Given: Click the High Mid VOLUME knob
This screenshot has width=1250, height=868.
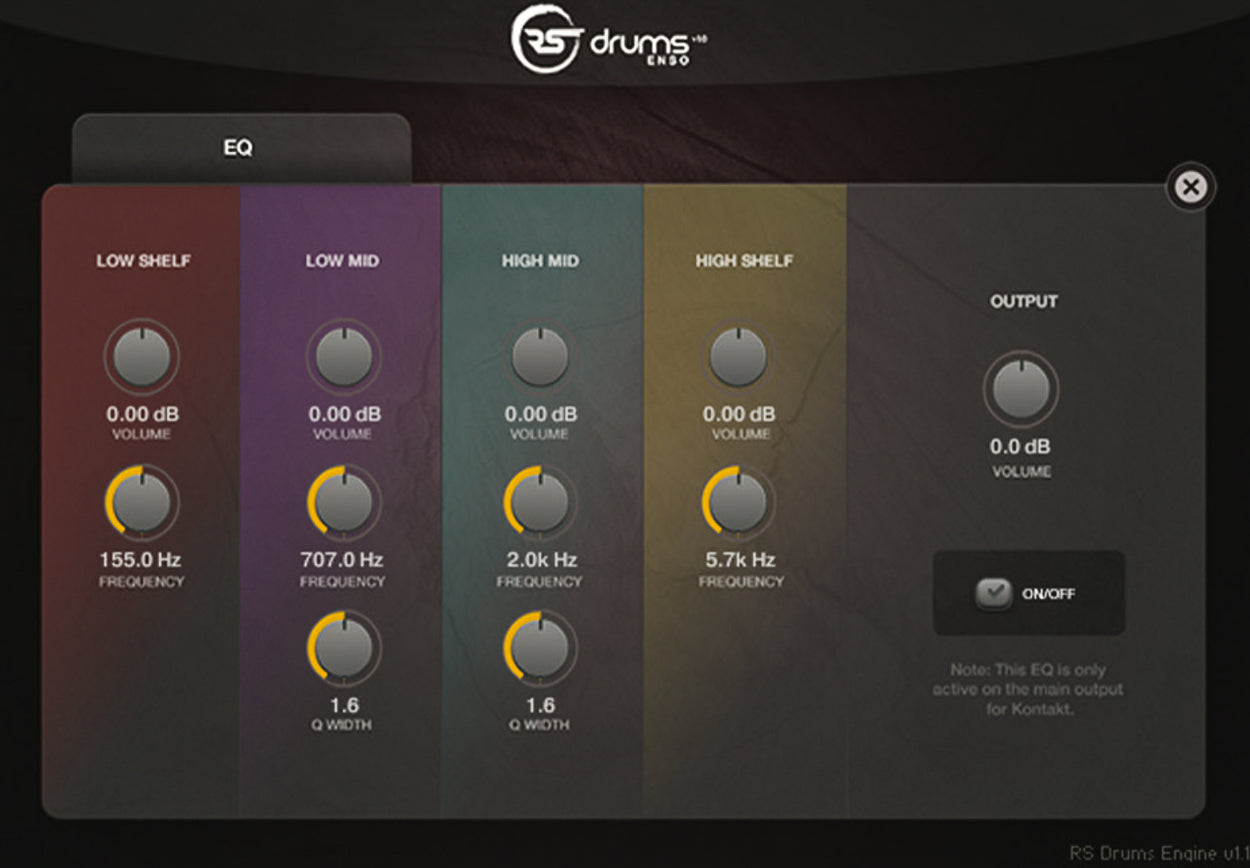Looking at the screenshot, I should click(x=540, y=355).
